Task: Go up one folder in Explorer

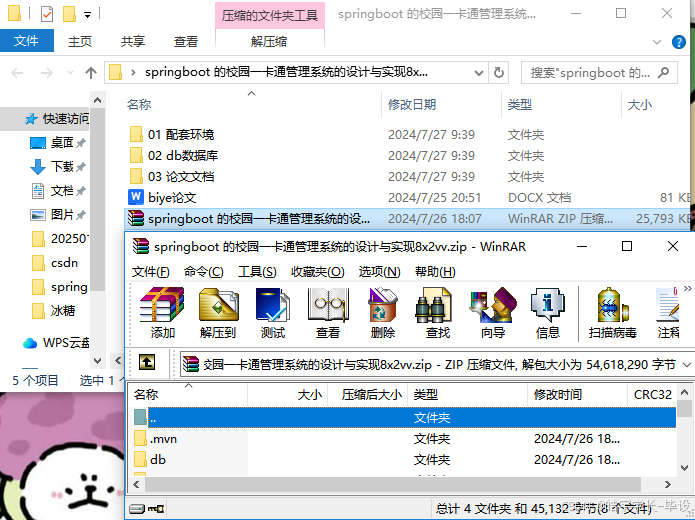Action: (x=91, y=73)
